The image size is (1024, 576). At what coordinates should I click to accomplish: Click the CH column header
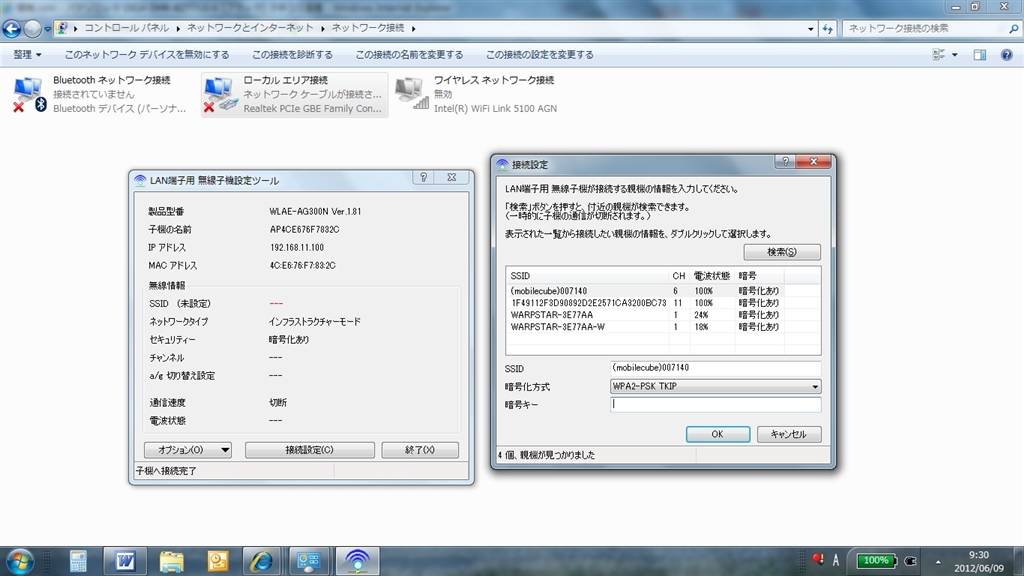(679, 276)
